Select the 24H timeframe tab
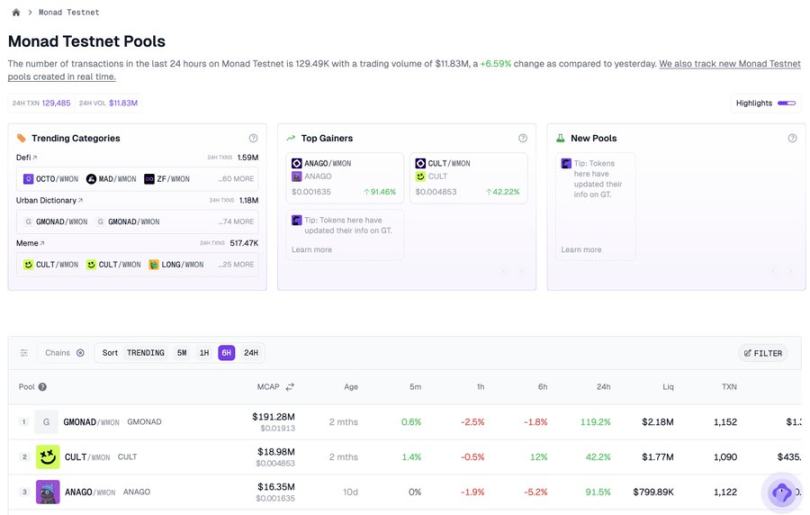Screen dimensions: 810x515 (251, 353)
